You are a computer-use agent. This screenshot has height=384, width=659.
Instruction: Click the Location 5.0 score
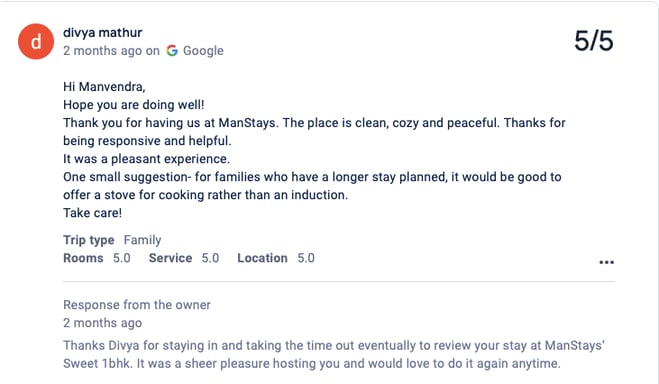click(x=306, y=258)
